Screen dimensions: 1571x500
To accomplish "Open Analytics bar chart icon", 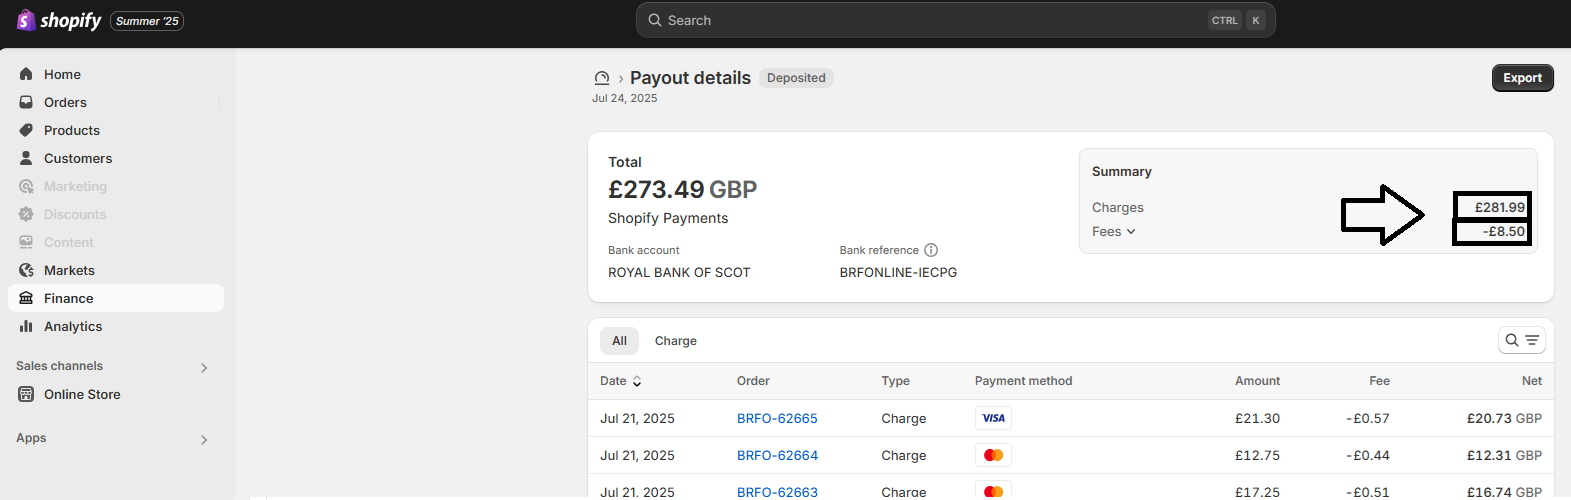I will pos(26,326).
